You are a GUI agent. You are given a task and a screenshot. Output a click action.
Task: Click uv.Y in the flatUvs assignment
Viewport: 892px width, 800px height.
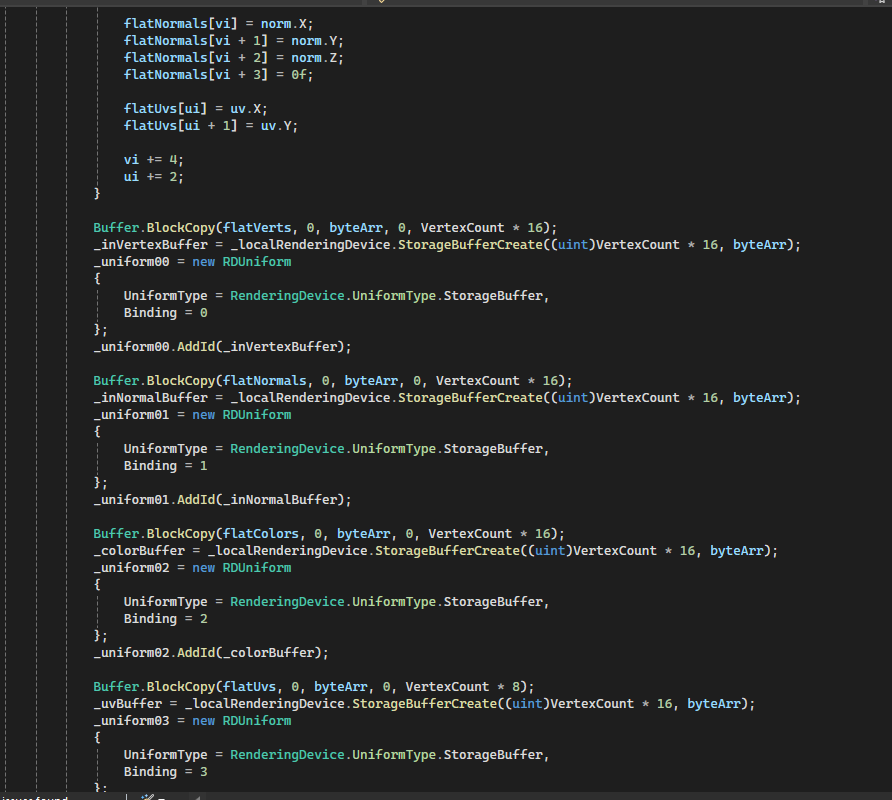[276, 126]
